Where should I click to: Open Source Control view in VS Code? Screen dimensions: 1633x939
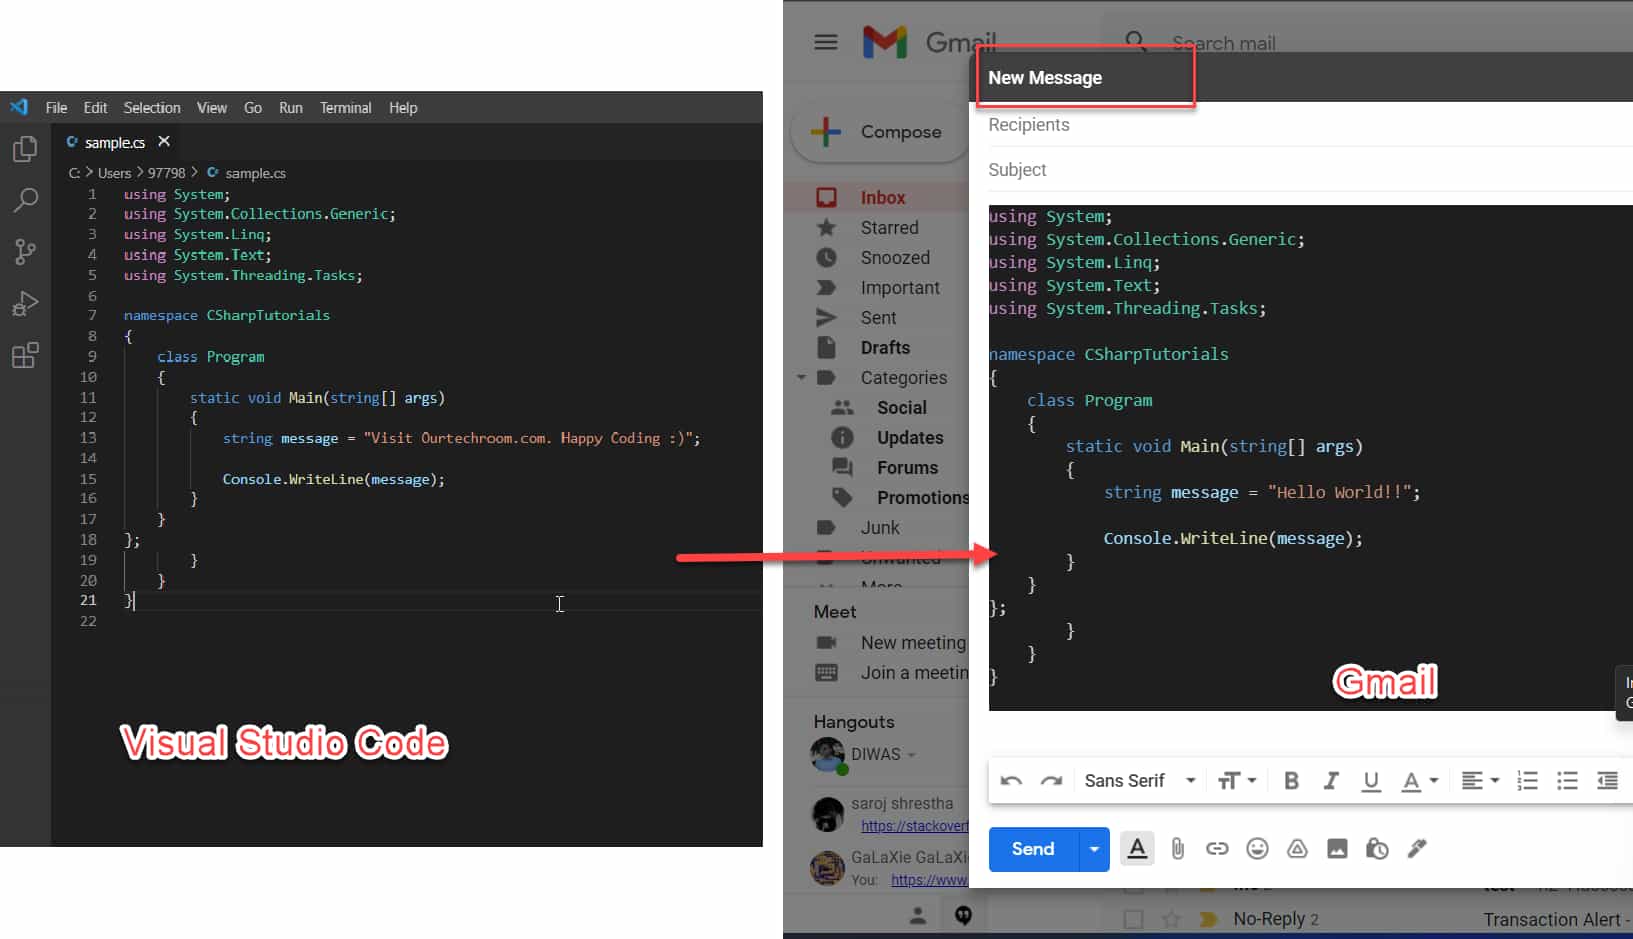(x=25, y=252)
